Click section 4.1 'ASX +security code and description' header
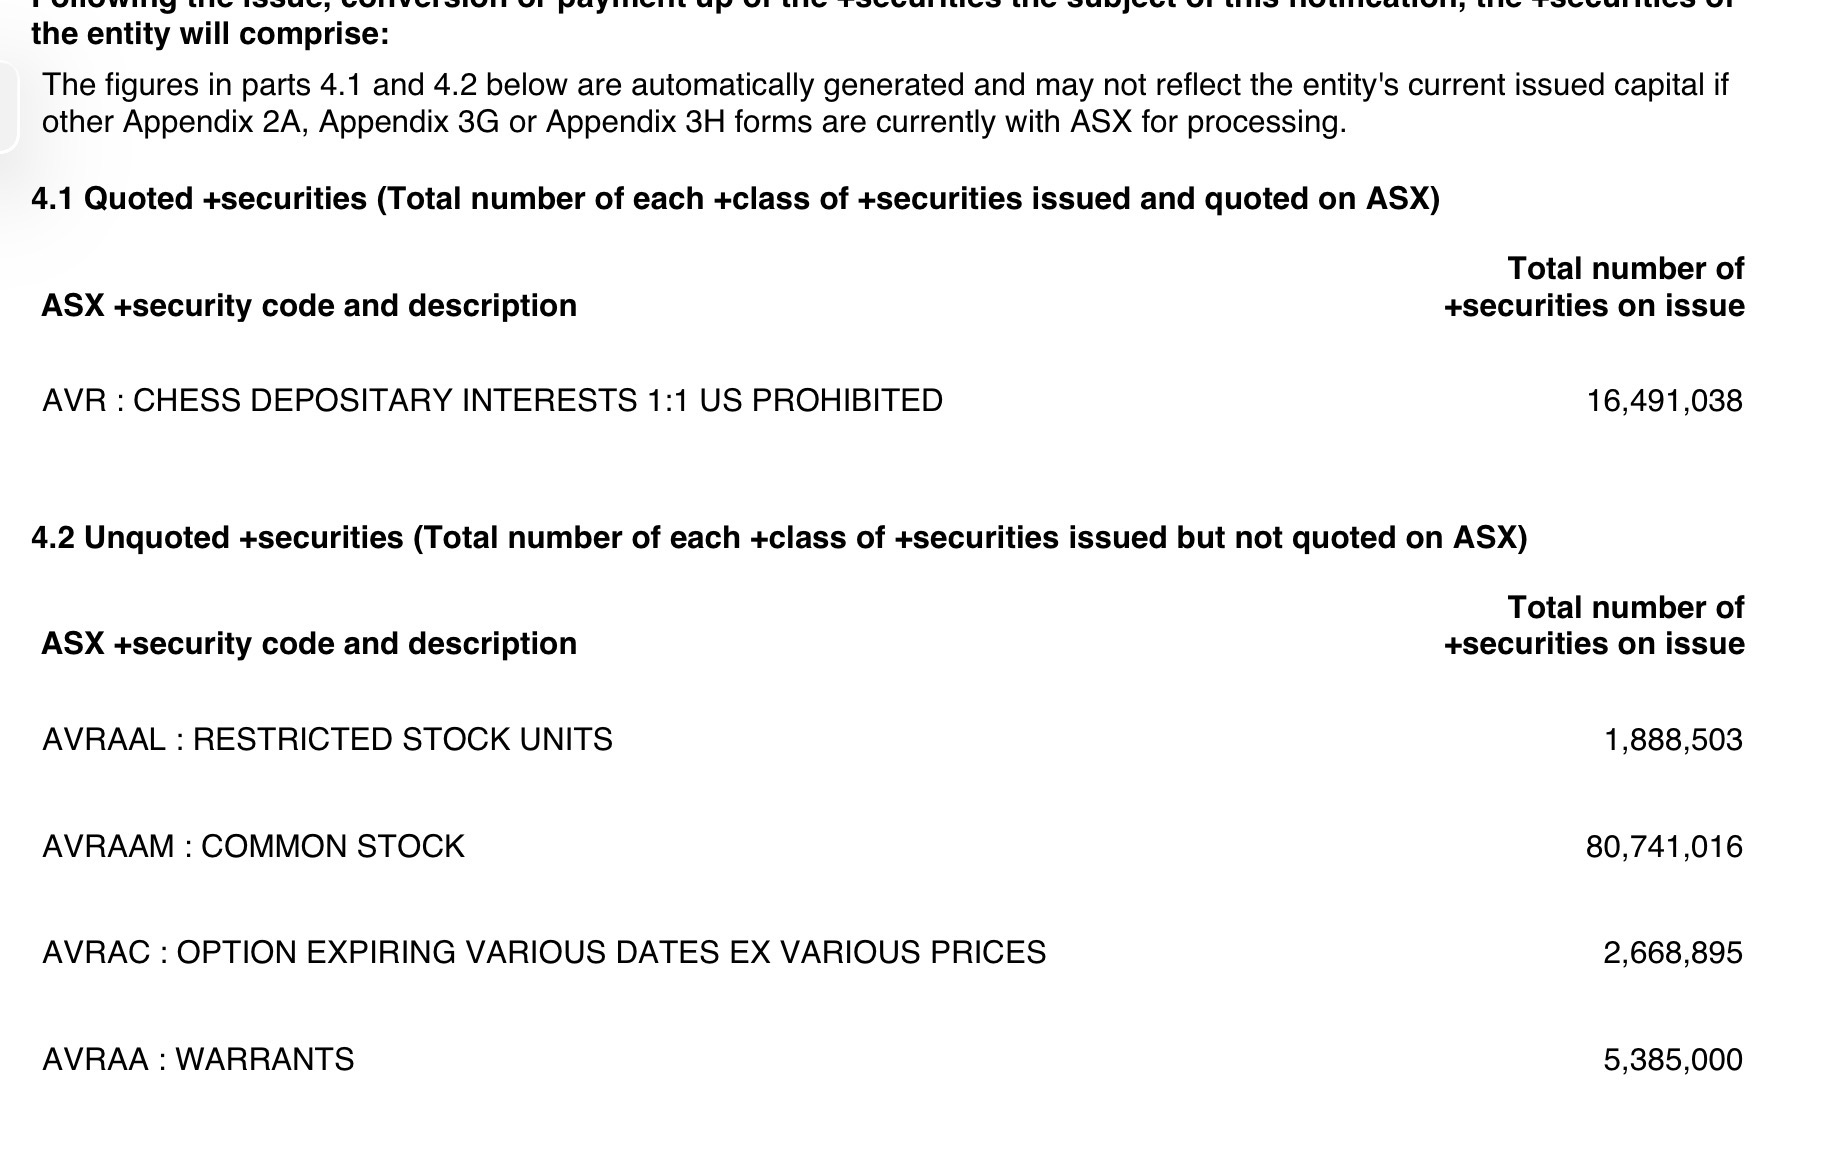Viewport: 1835px width, 1170px height. (x=309, y=306)
